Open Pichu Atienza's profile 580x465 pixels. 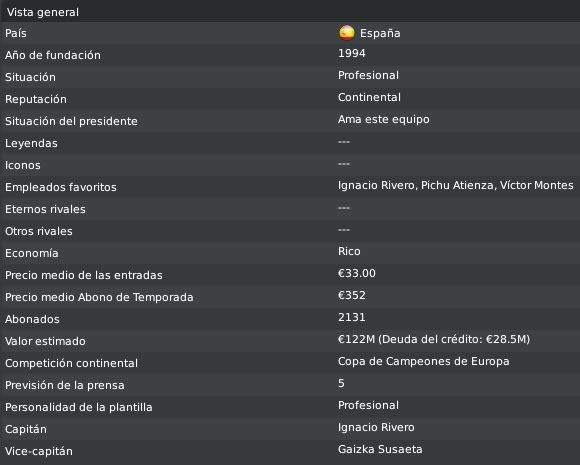pos(458,185)
